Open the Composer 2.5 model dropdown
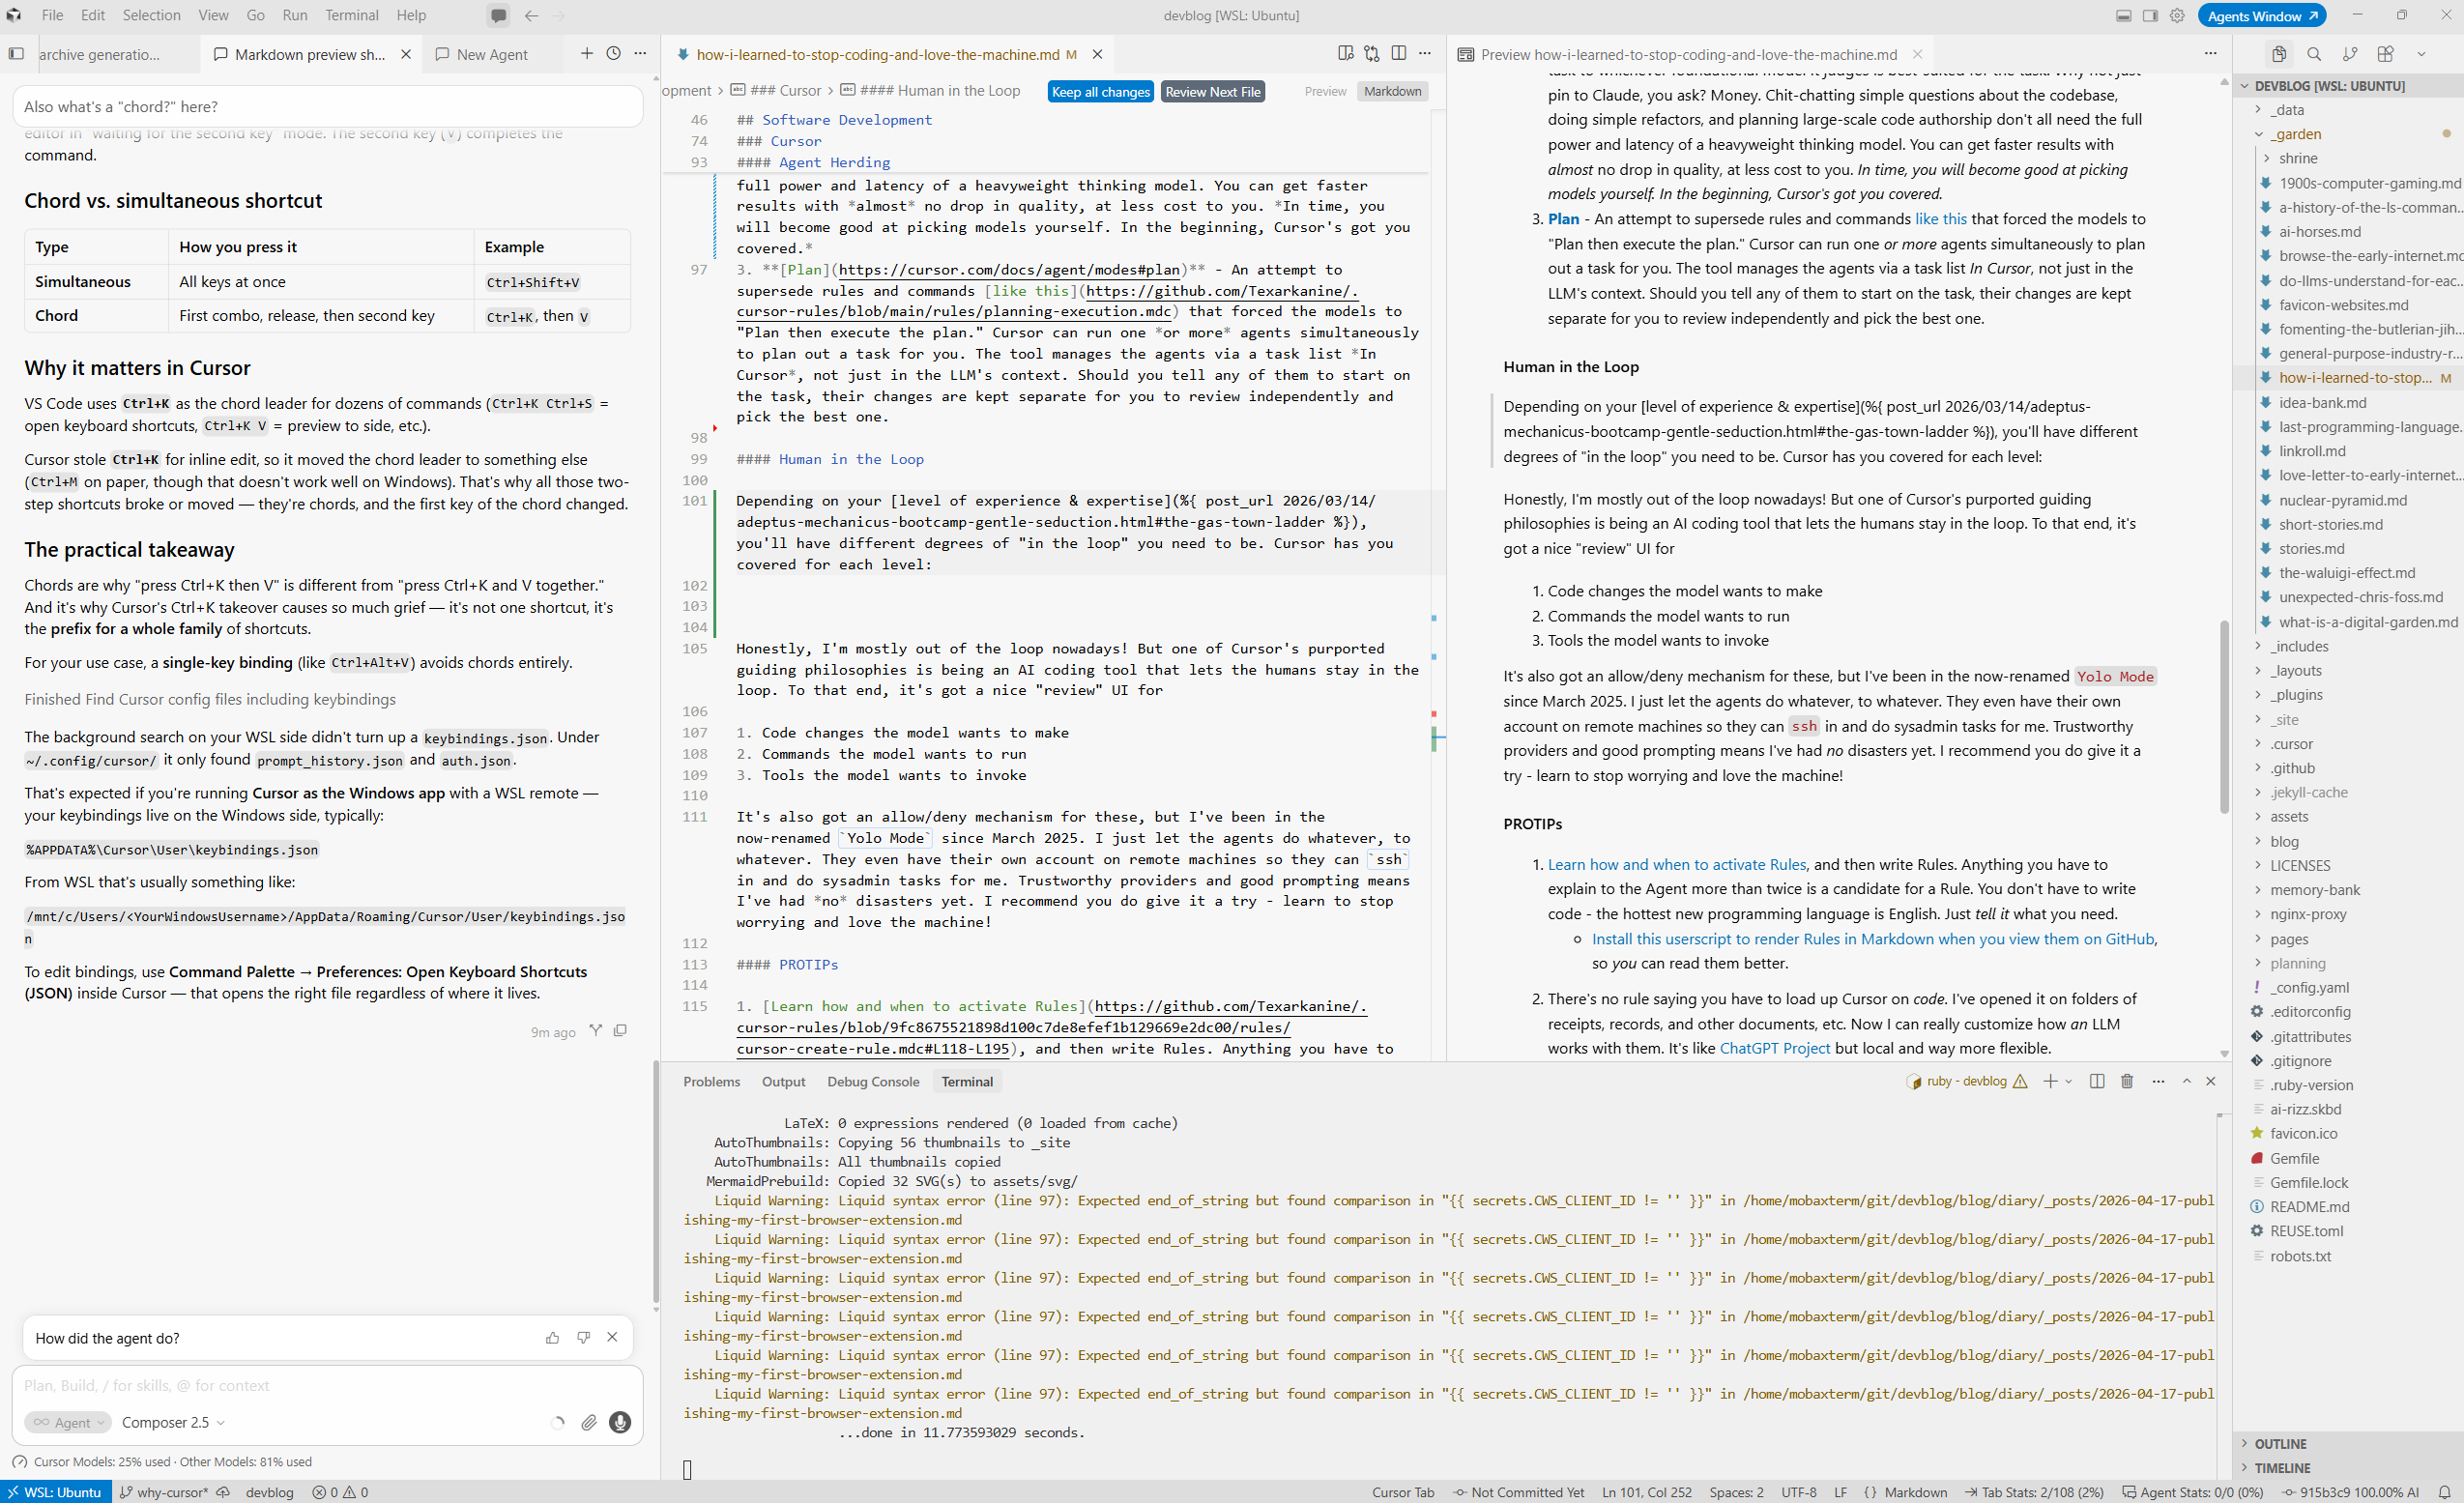Image resolution: width=2464 pixels, height=1503 pixels. coord(173,1422)
